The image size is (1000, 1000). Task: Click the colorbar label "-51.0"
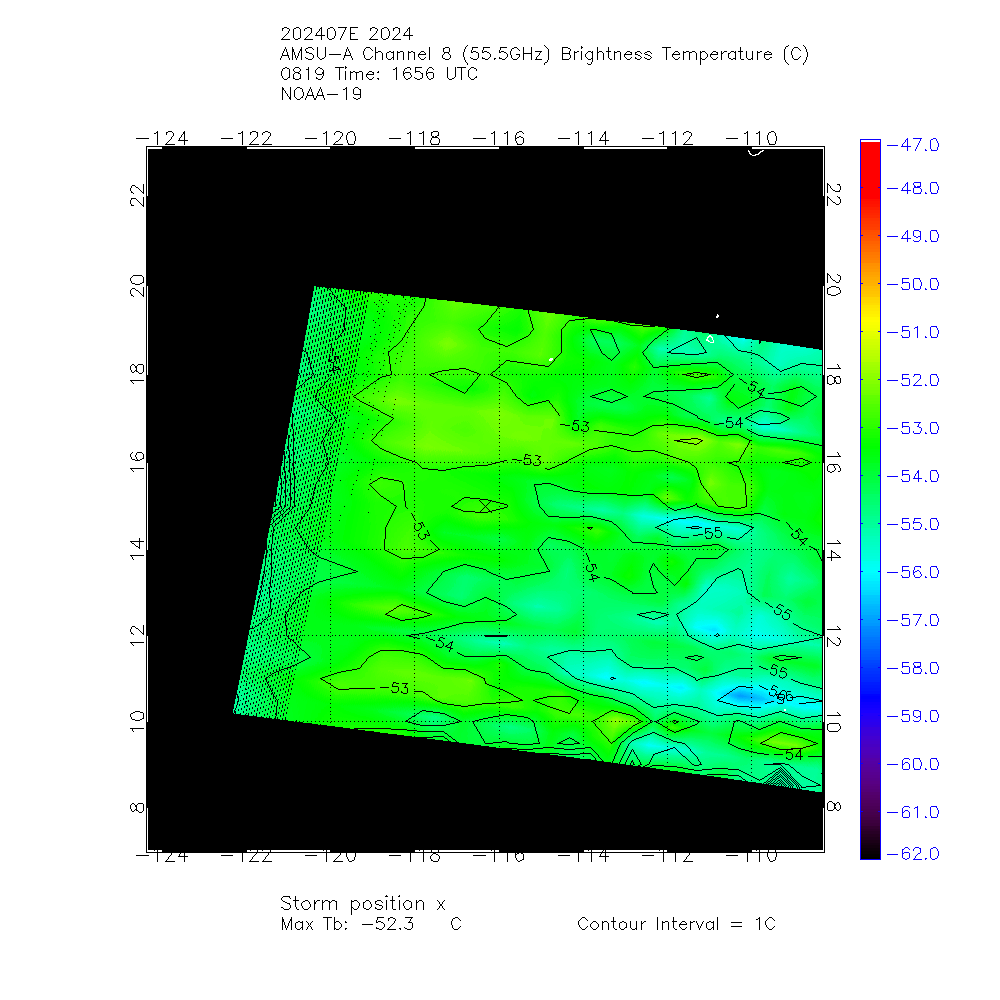[913, 332]
